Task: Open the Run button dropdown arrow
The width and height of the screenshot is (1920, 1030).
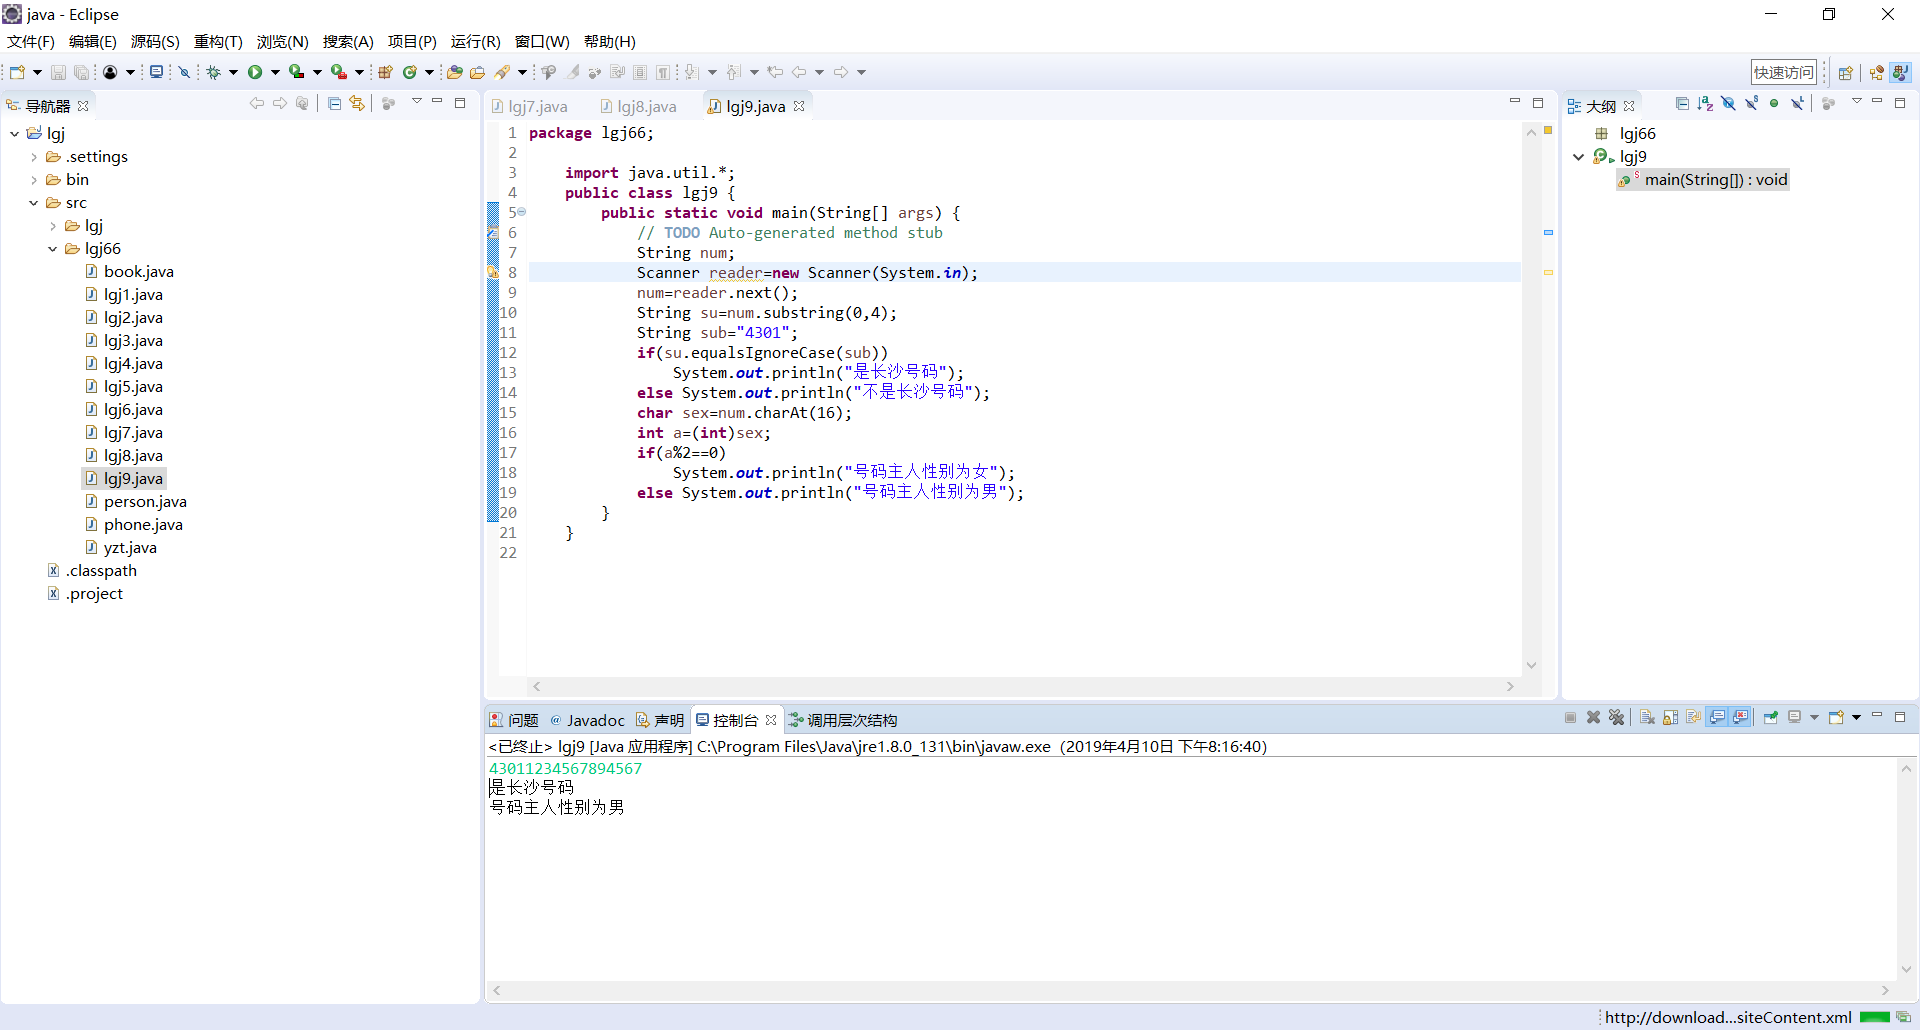Action: tap(275, 72)
